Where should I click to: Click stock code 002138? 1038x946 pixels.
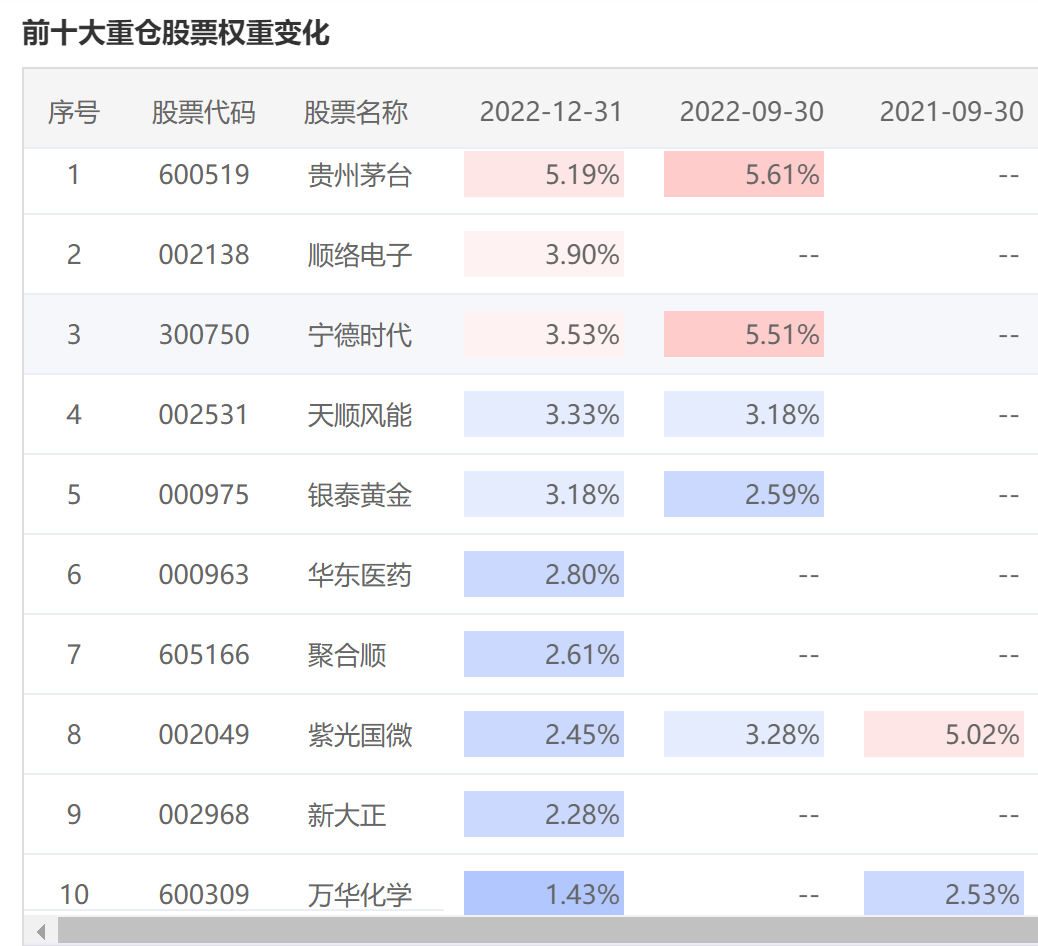click(204, 255)
